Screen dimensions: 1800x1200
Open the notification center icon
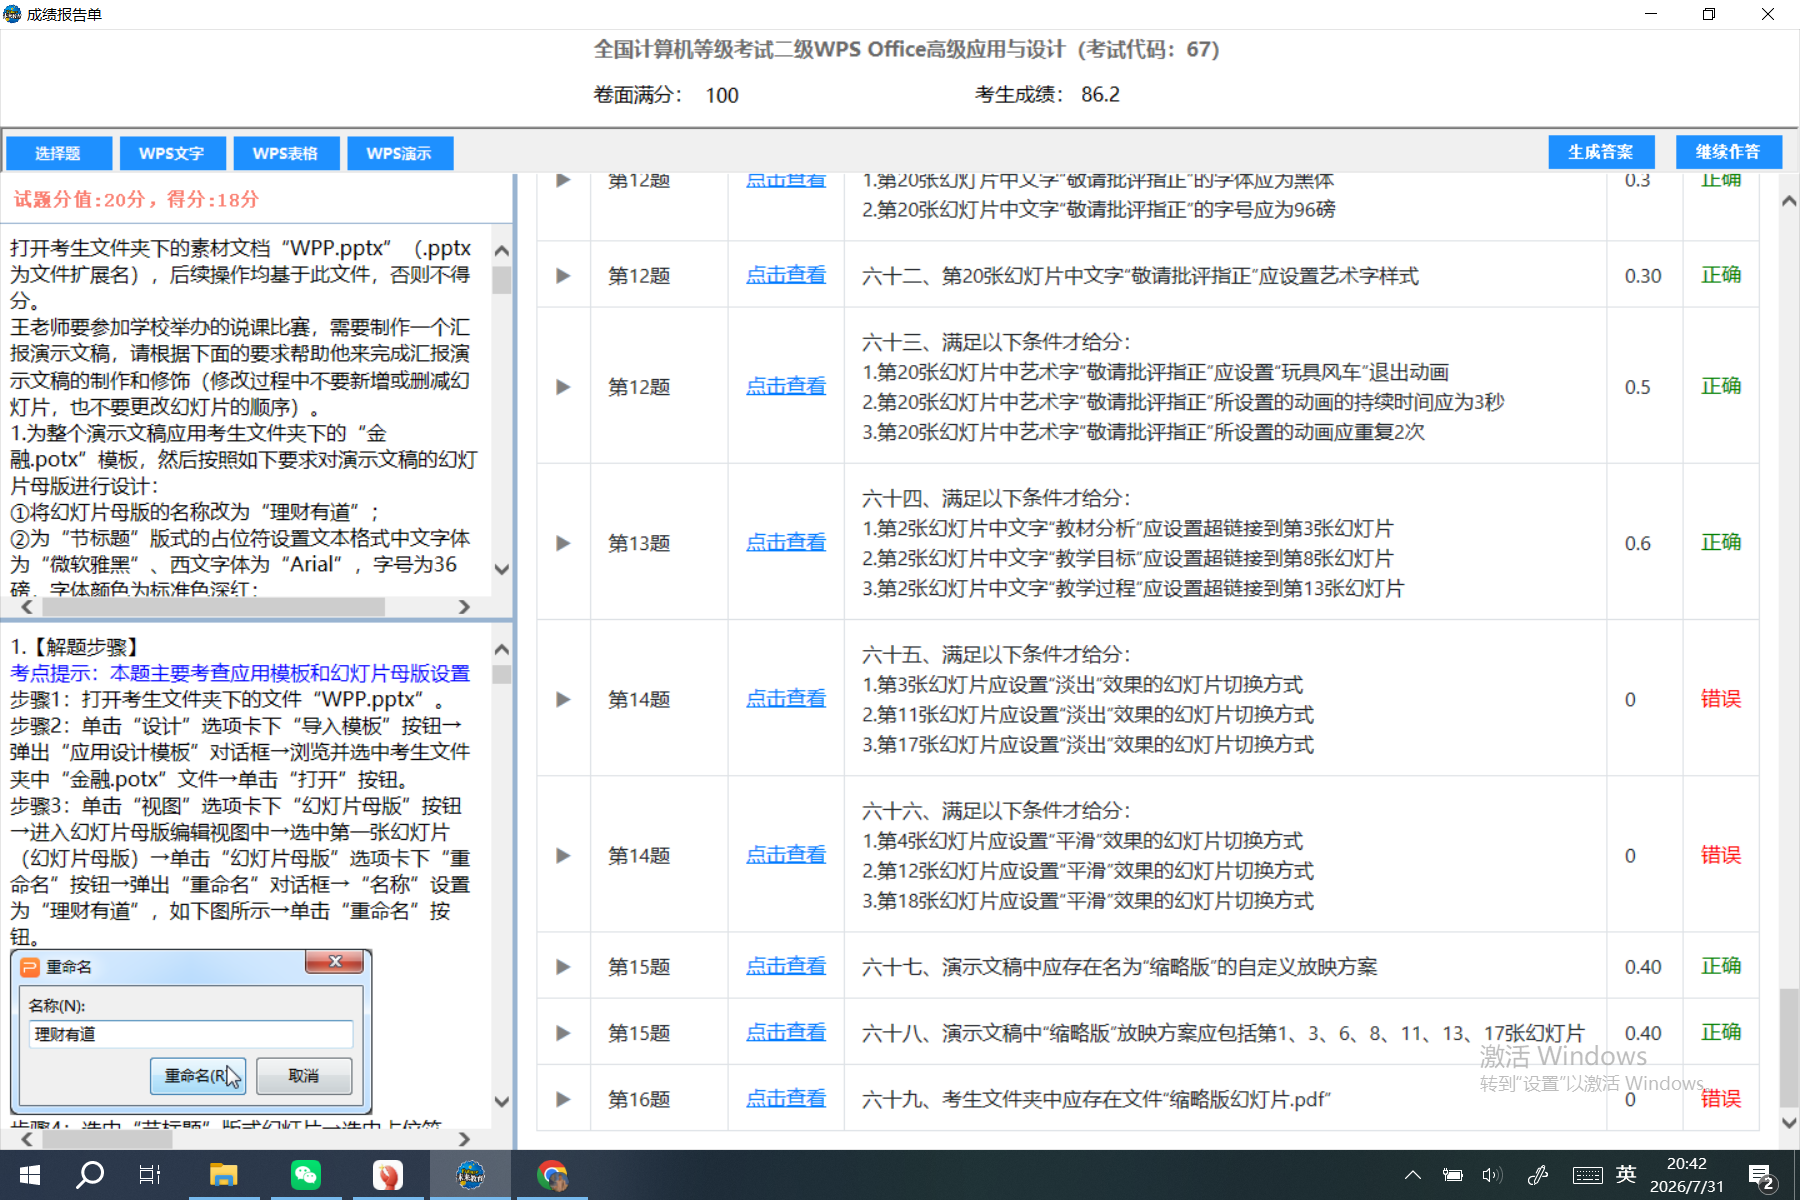pos(1762,1176)
